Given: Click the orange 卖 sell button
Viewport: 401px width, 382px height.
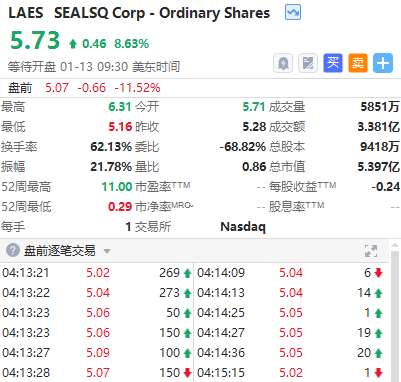Looking at the screenshot, I should pos(358,63).
